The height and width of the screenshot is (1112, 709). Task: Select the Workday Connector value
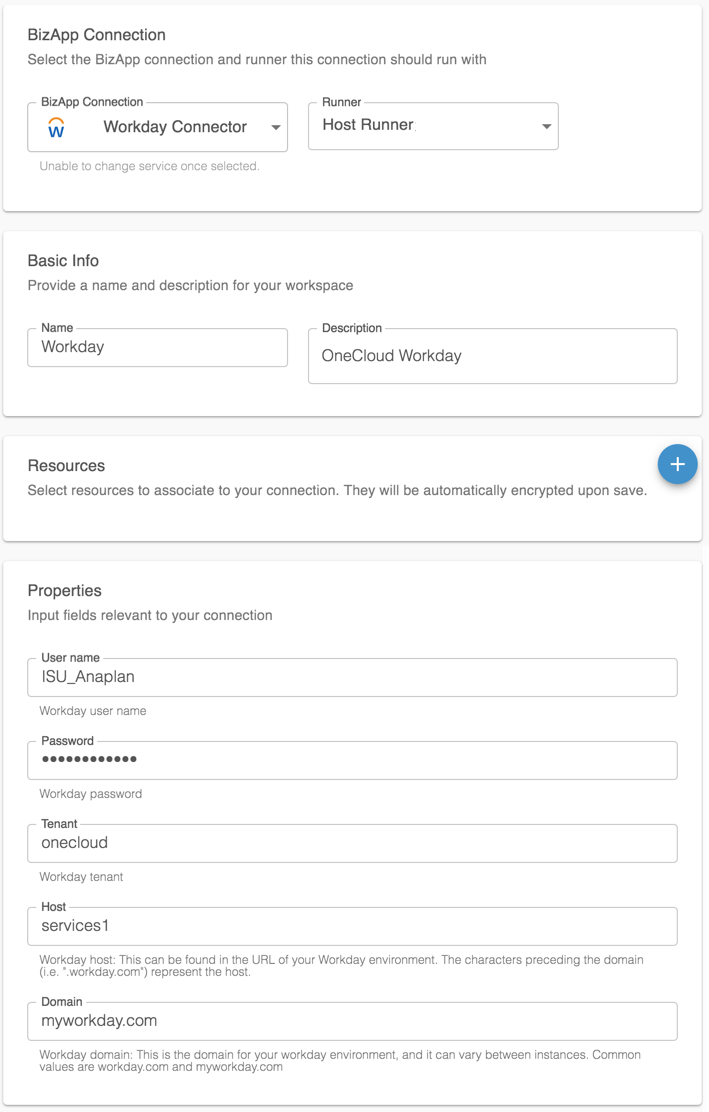(175, 127)
